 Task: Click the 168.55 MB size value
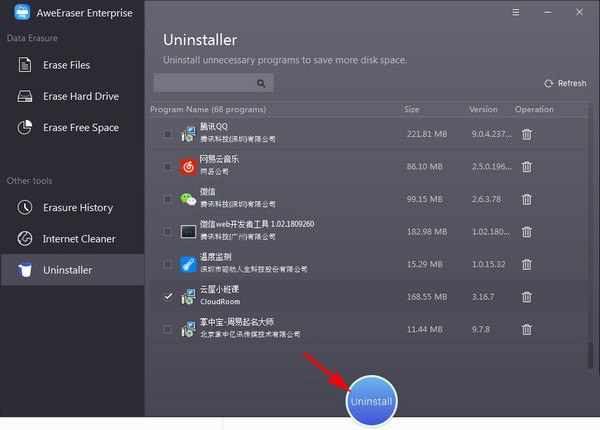[427, 297]
